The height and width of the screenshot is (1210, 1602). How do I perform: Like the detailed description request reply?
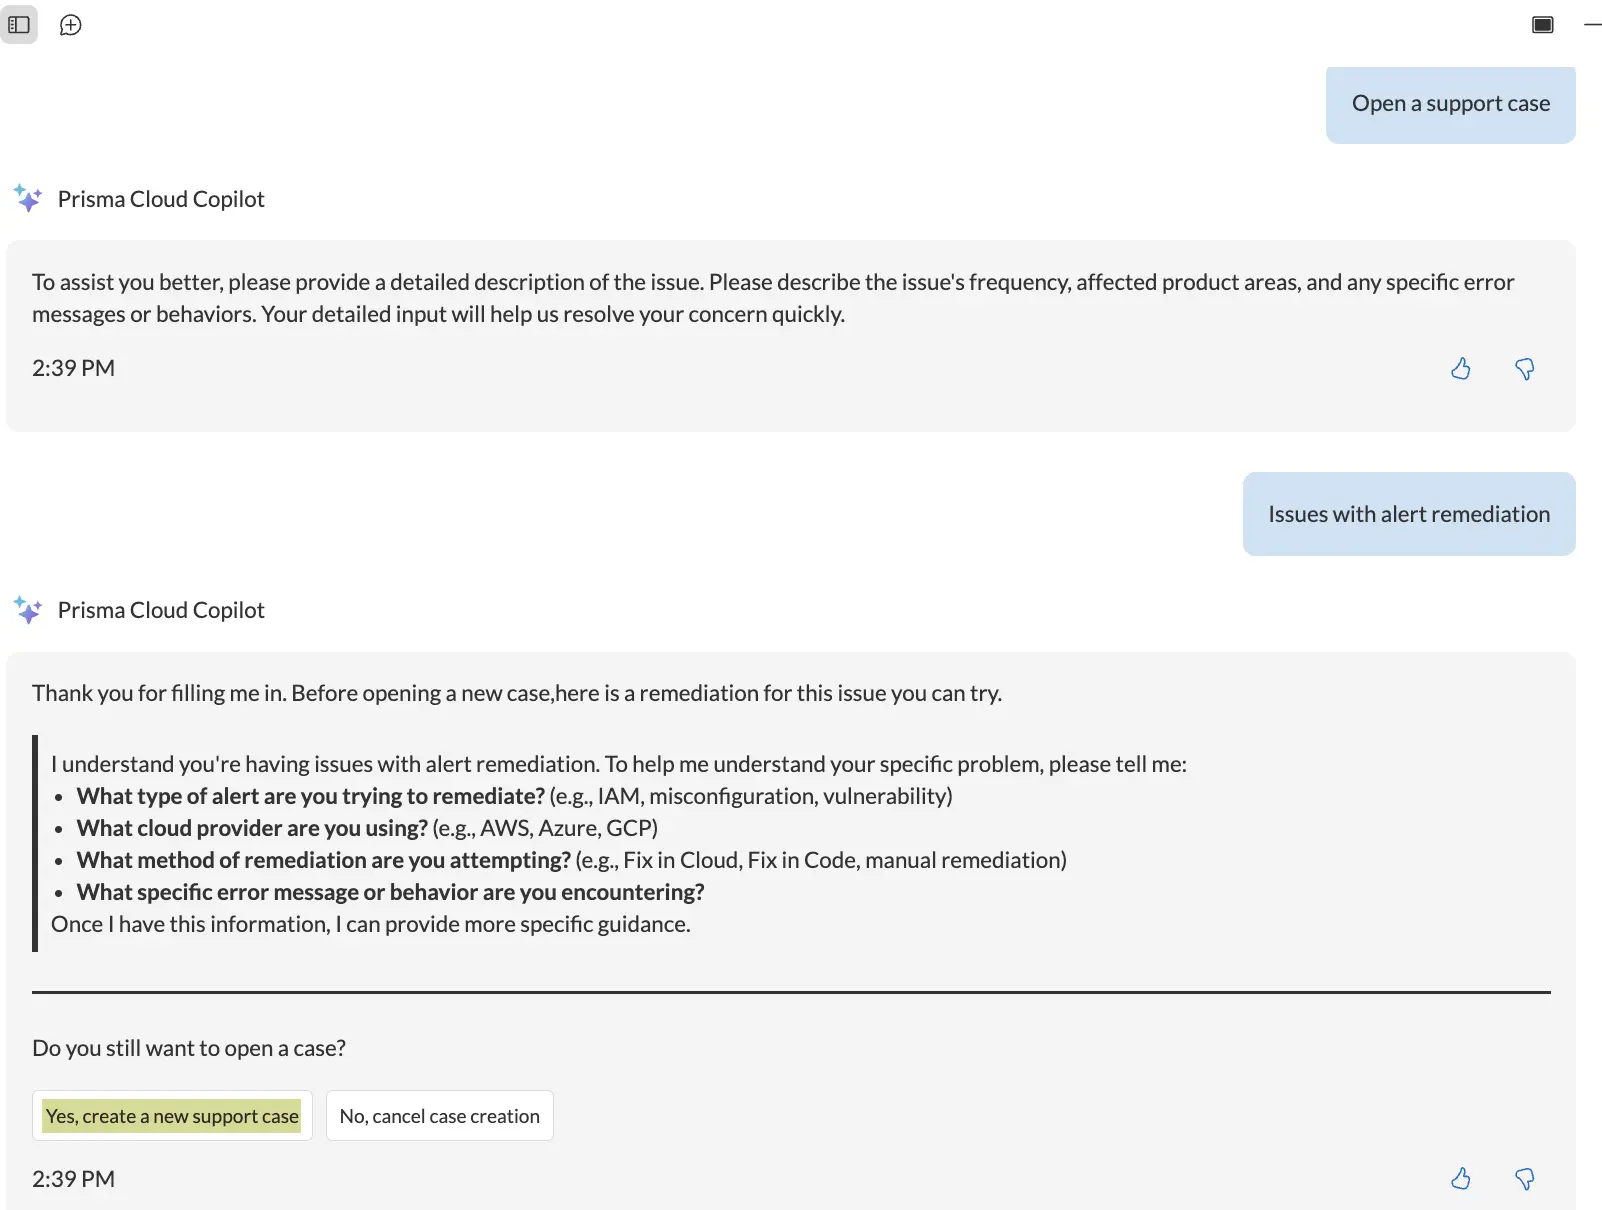[x=1460, y=369]
